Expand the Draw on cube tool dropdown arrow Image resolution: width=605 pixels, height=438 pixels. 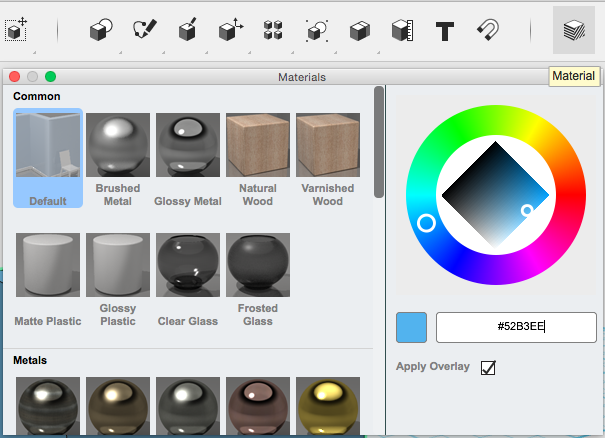206,52
